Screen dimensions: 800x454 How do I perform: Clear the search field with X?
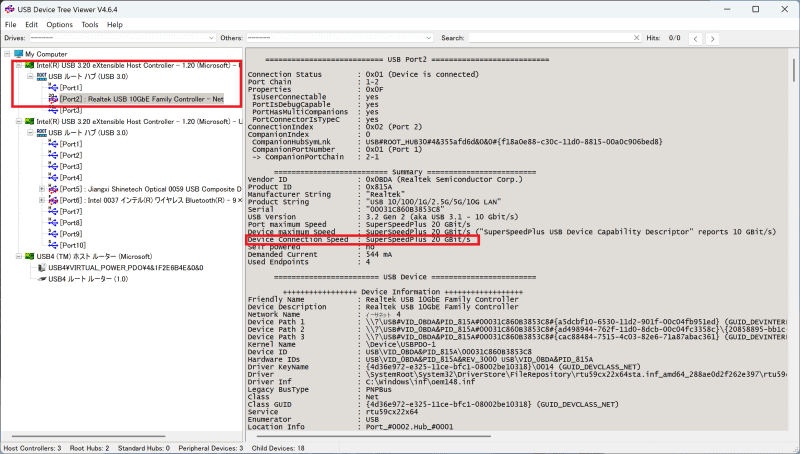pos(636,38)
